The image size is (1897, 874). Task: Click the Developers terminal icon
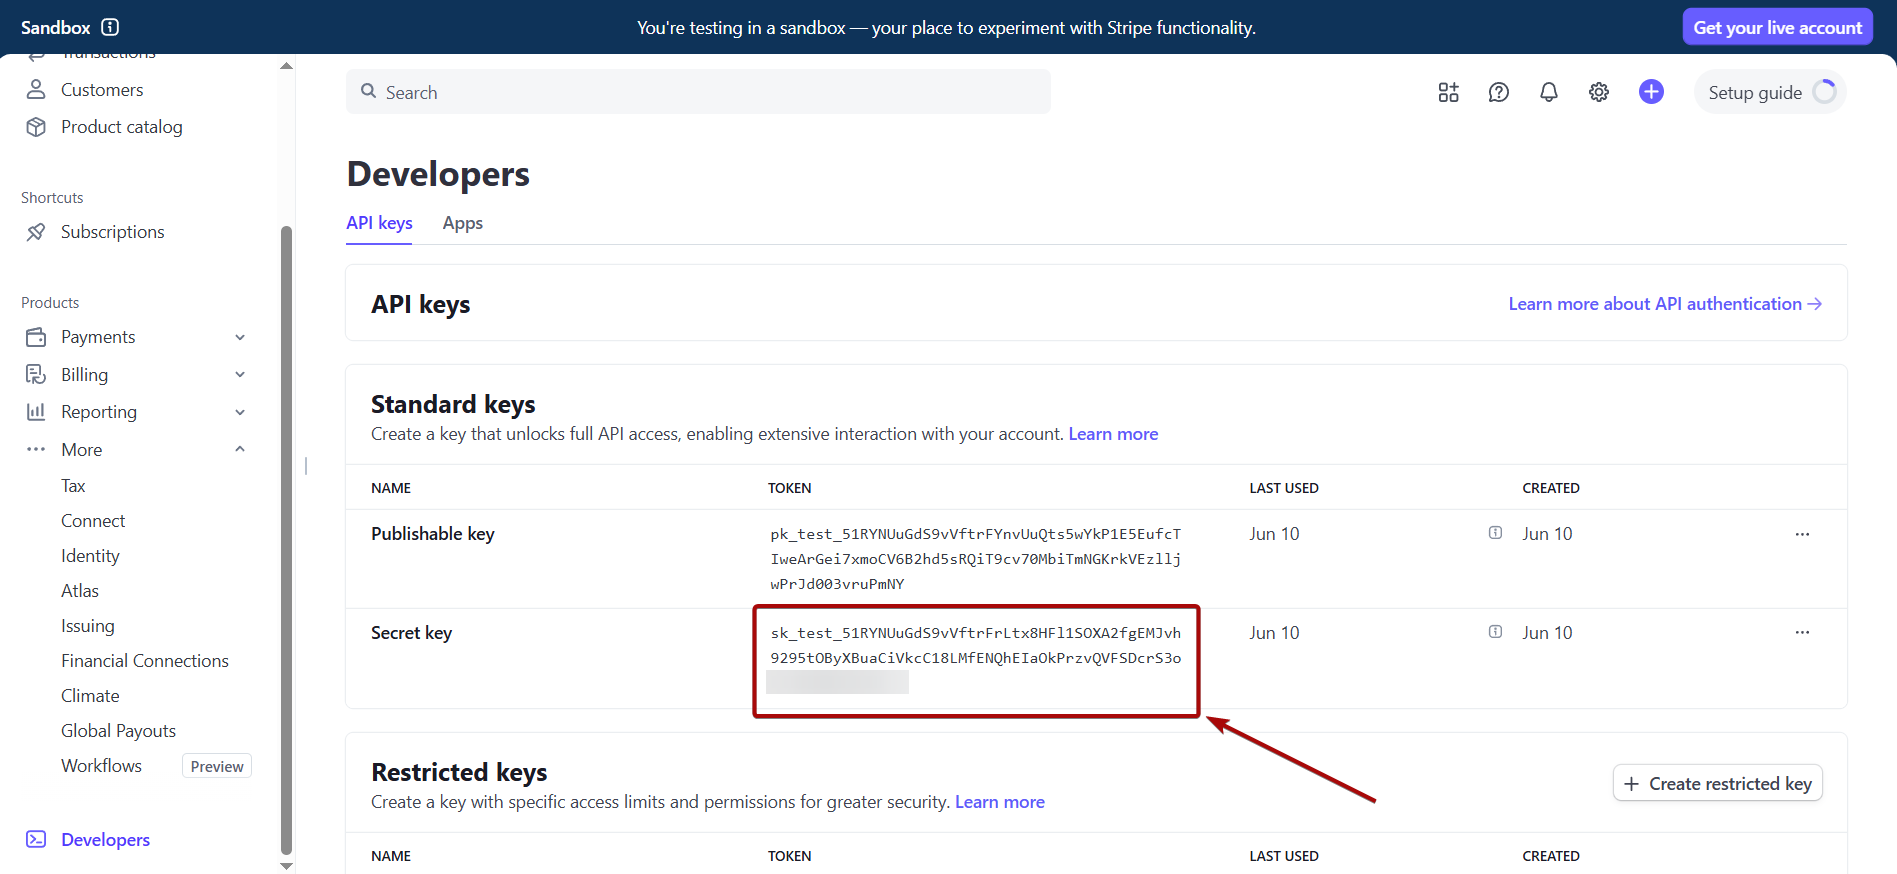click(36, 839)
